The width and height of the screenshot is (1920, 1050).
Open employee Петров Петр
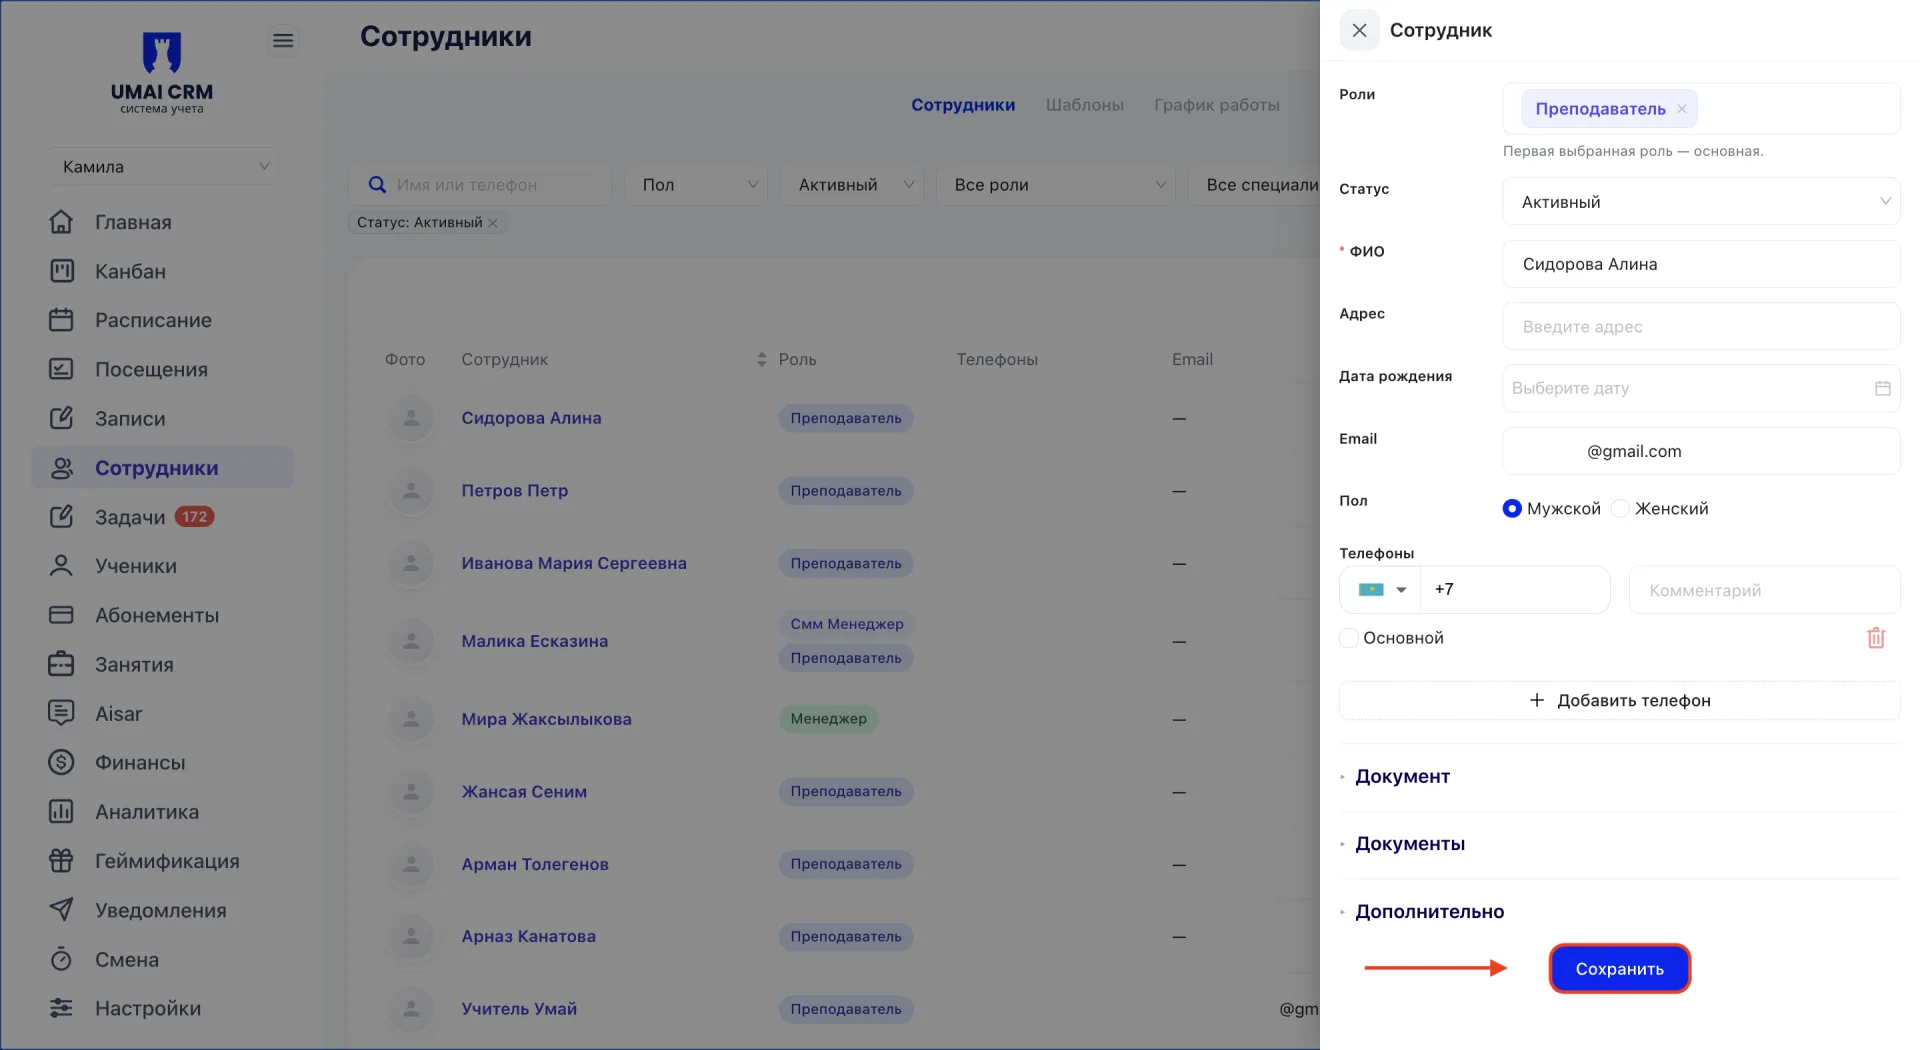pyautogui.click(x=514, y=491)
